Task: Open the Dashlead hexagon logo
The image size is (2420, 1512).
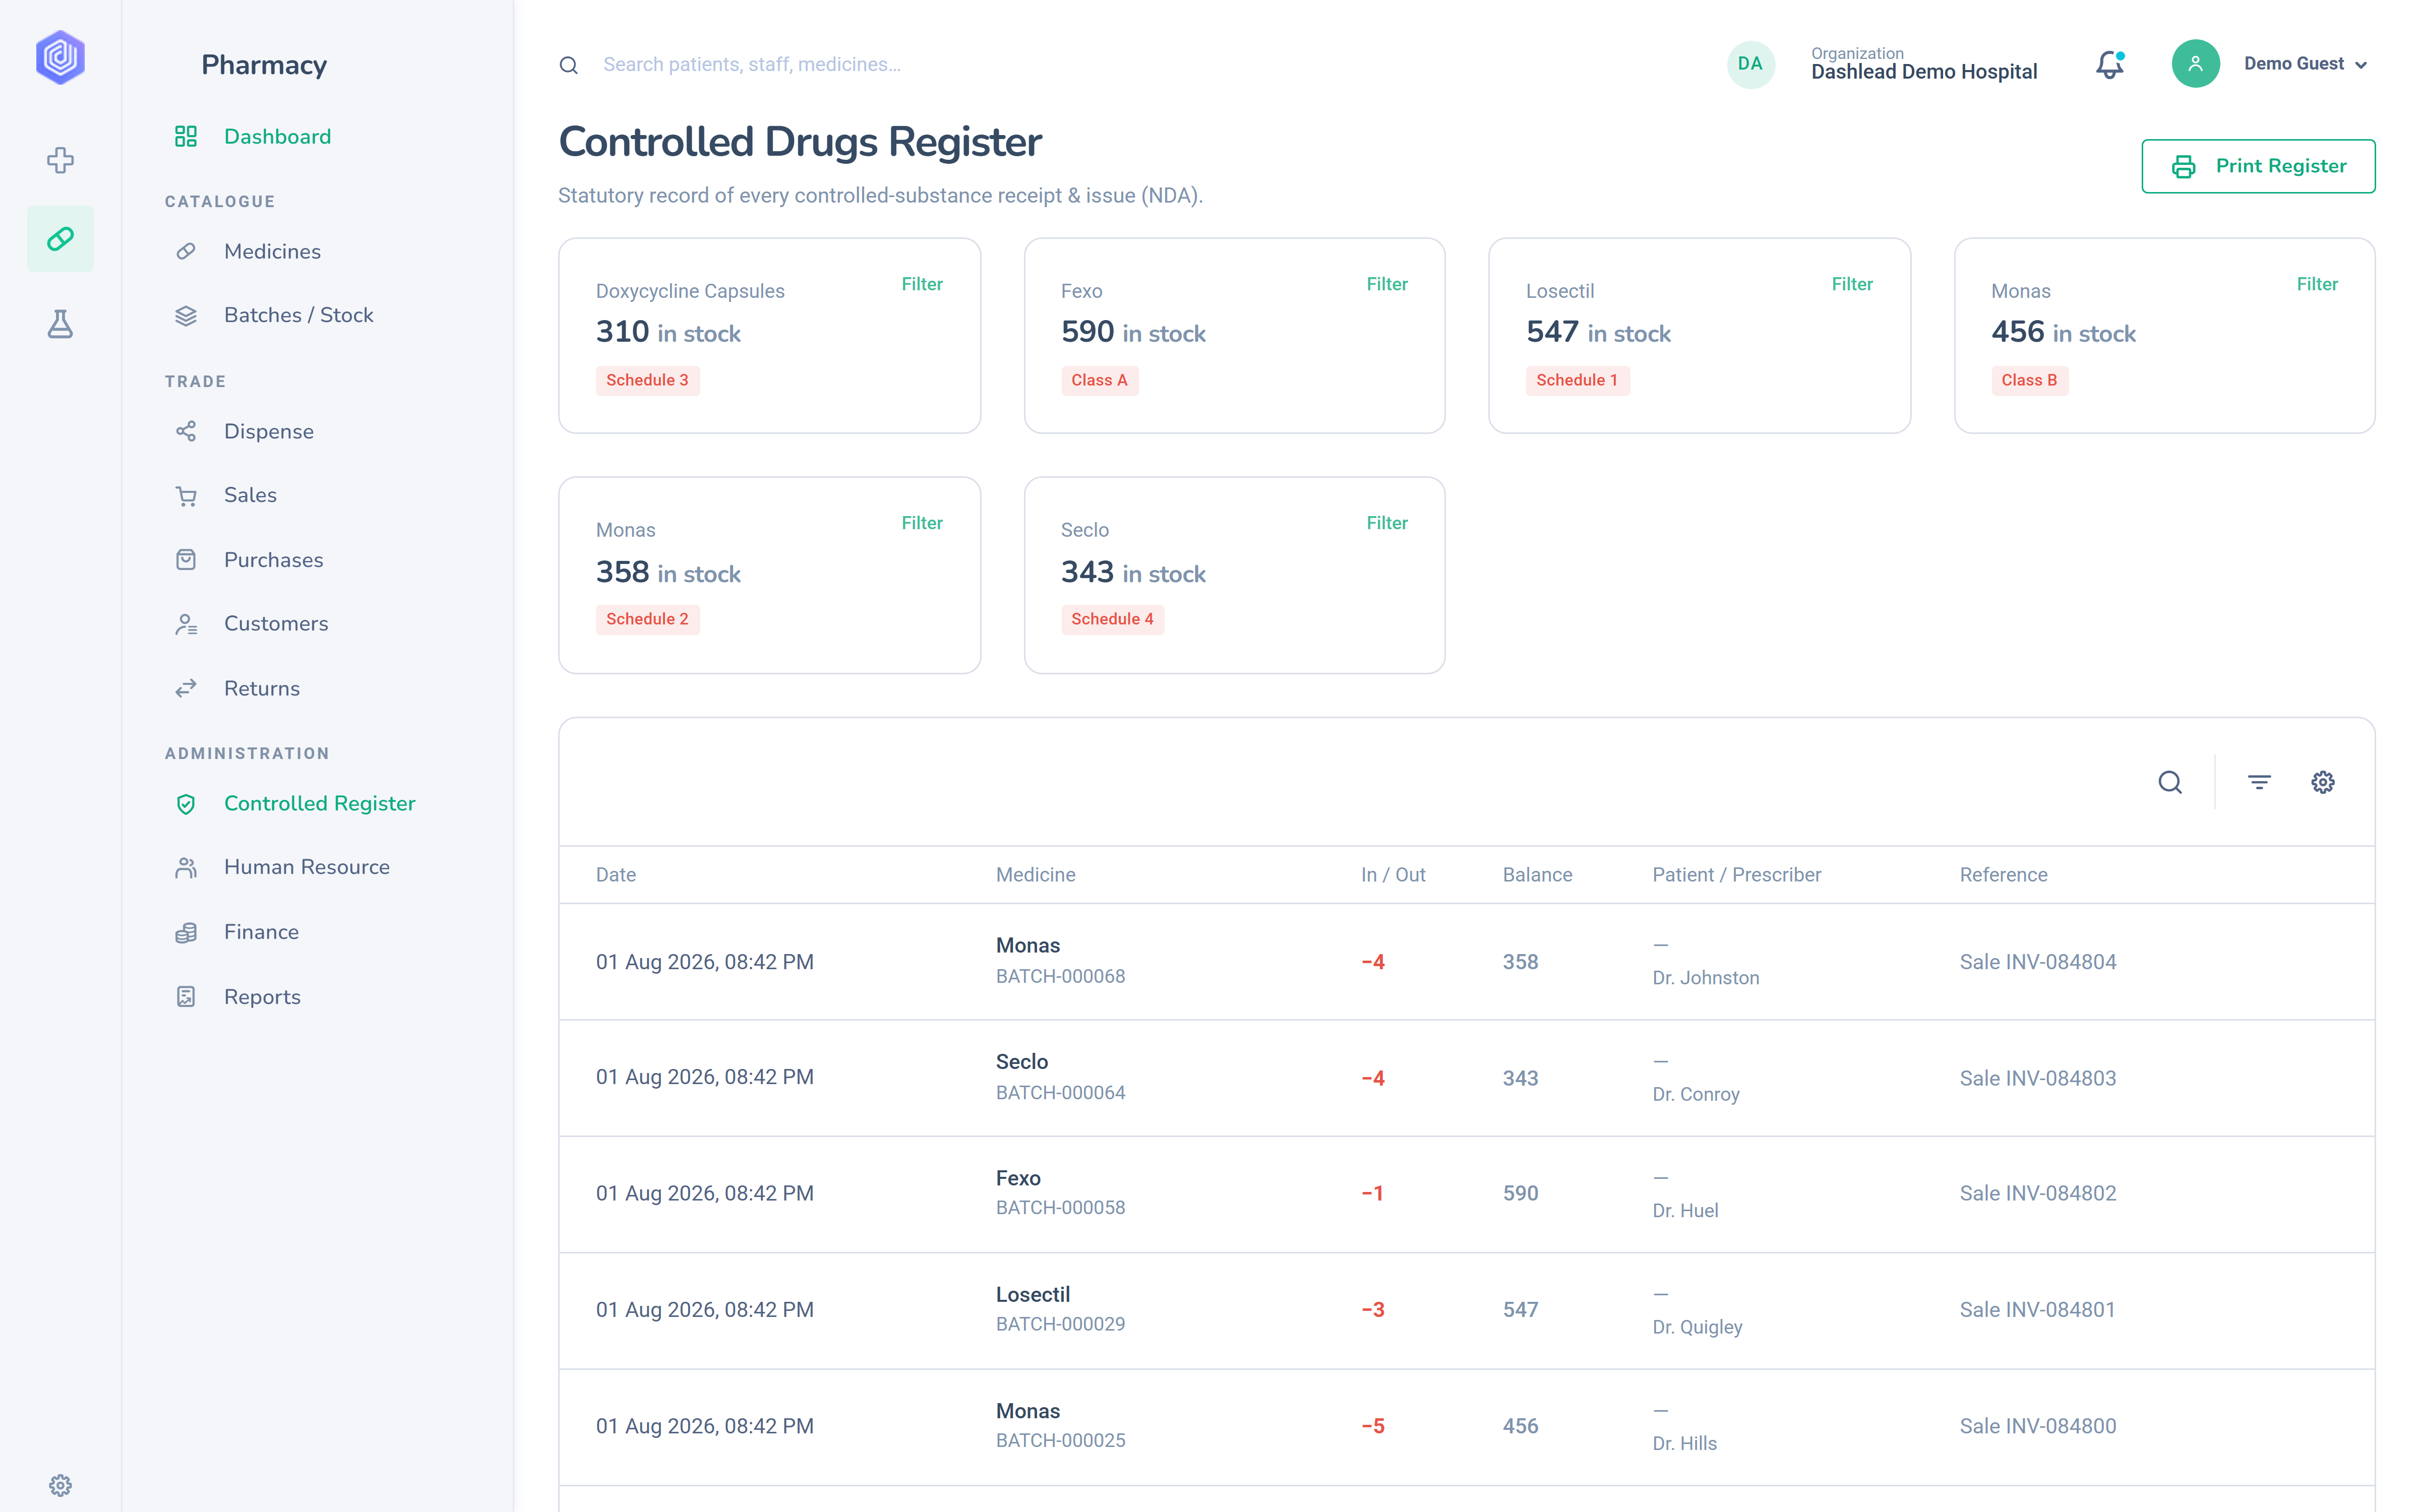Action: (x=60, y=57)
